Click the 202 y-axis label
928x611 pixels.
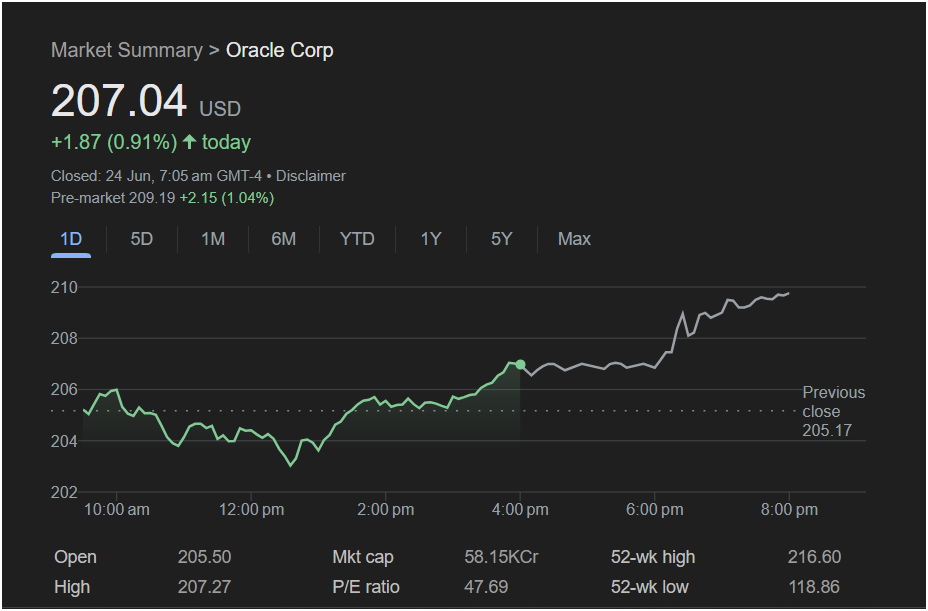[64, 493]
